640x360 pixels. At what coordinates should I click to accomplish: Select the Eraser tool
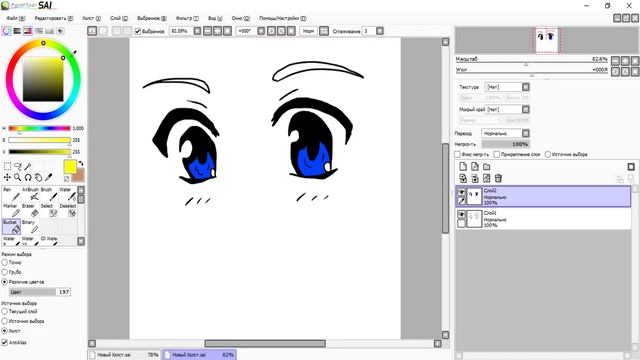click(30, 211)
